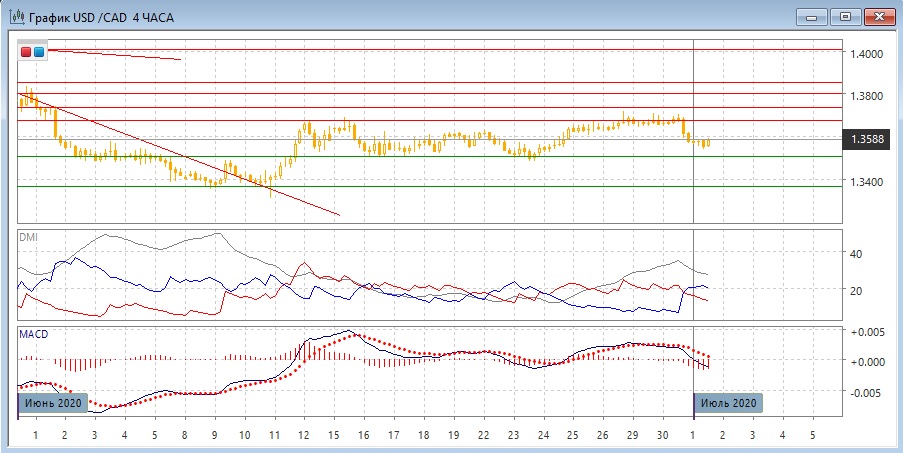Select the DMI indicator label
The height and width of the screenshot is (453, 903).
[31, 236]
